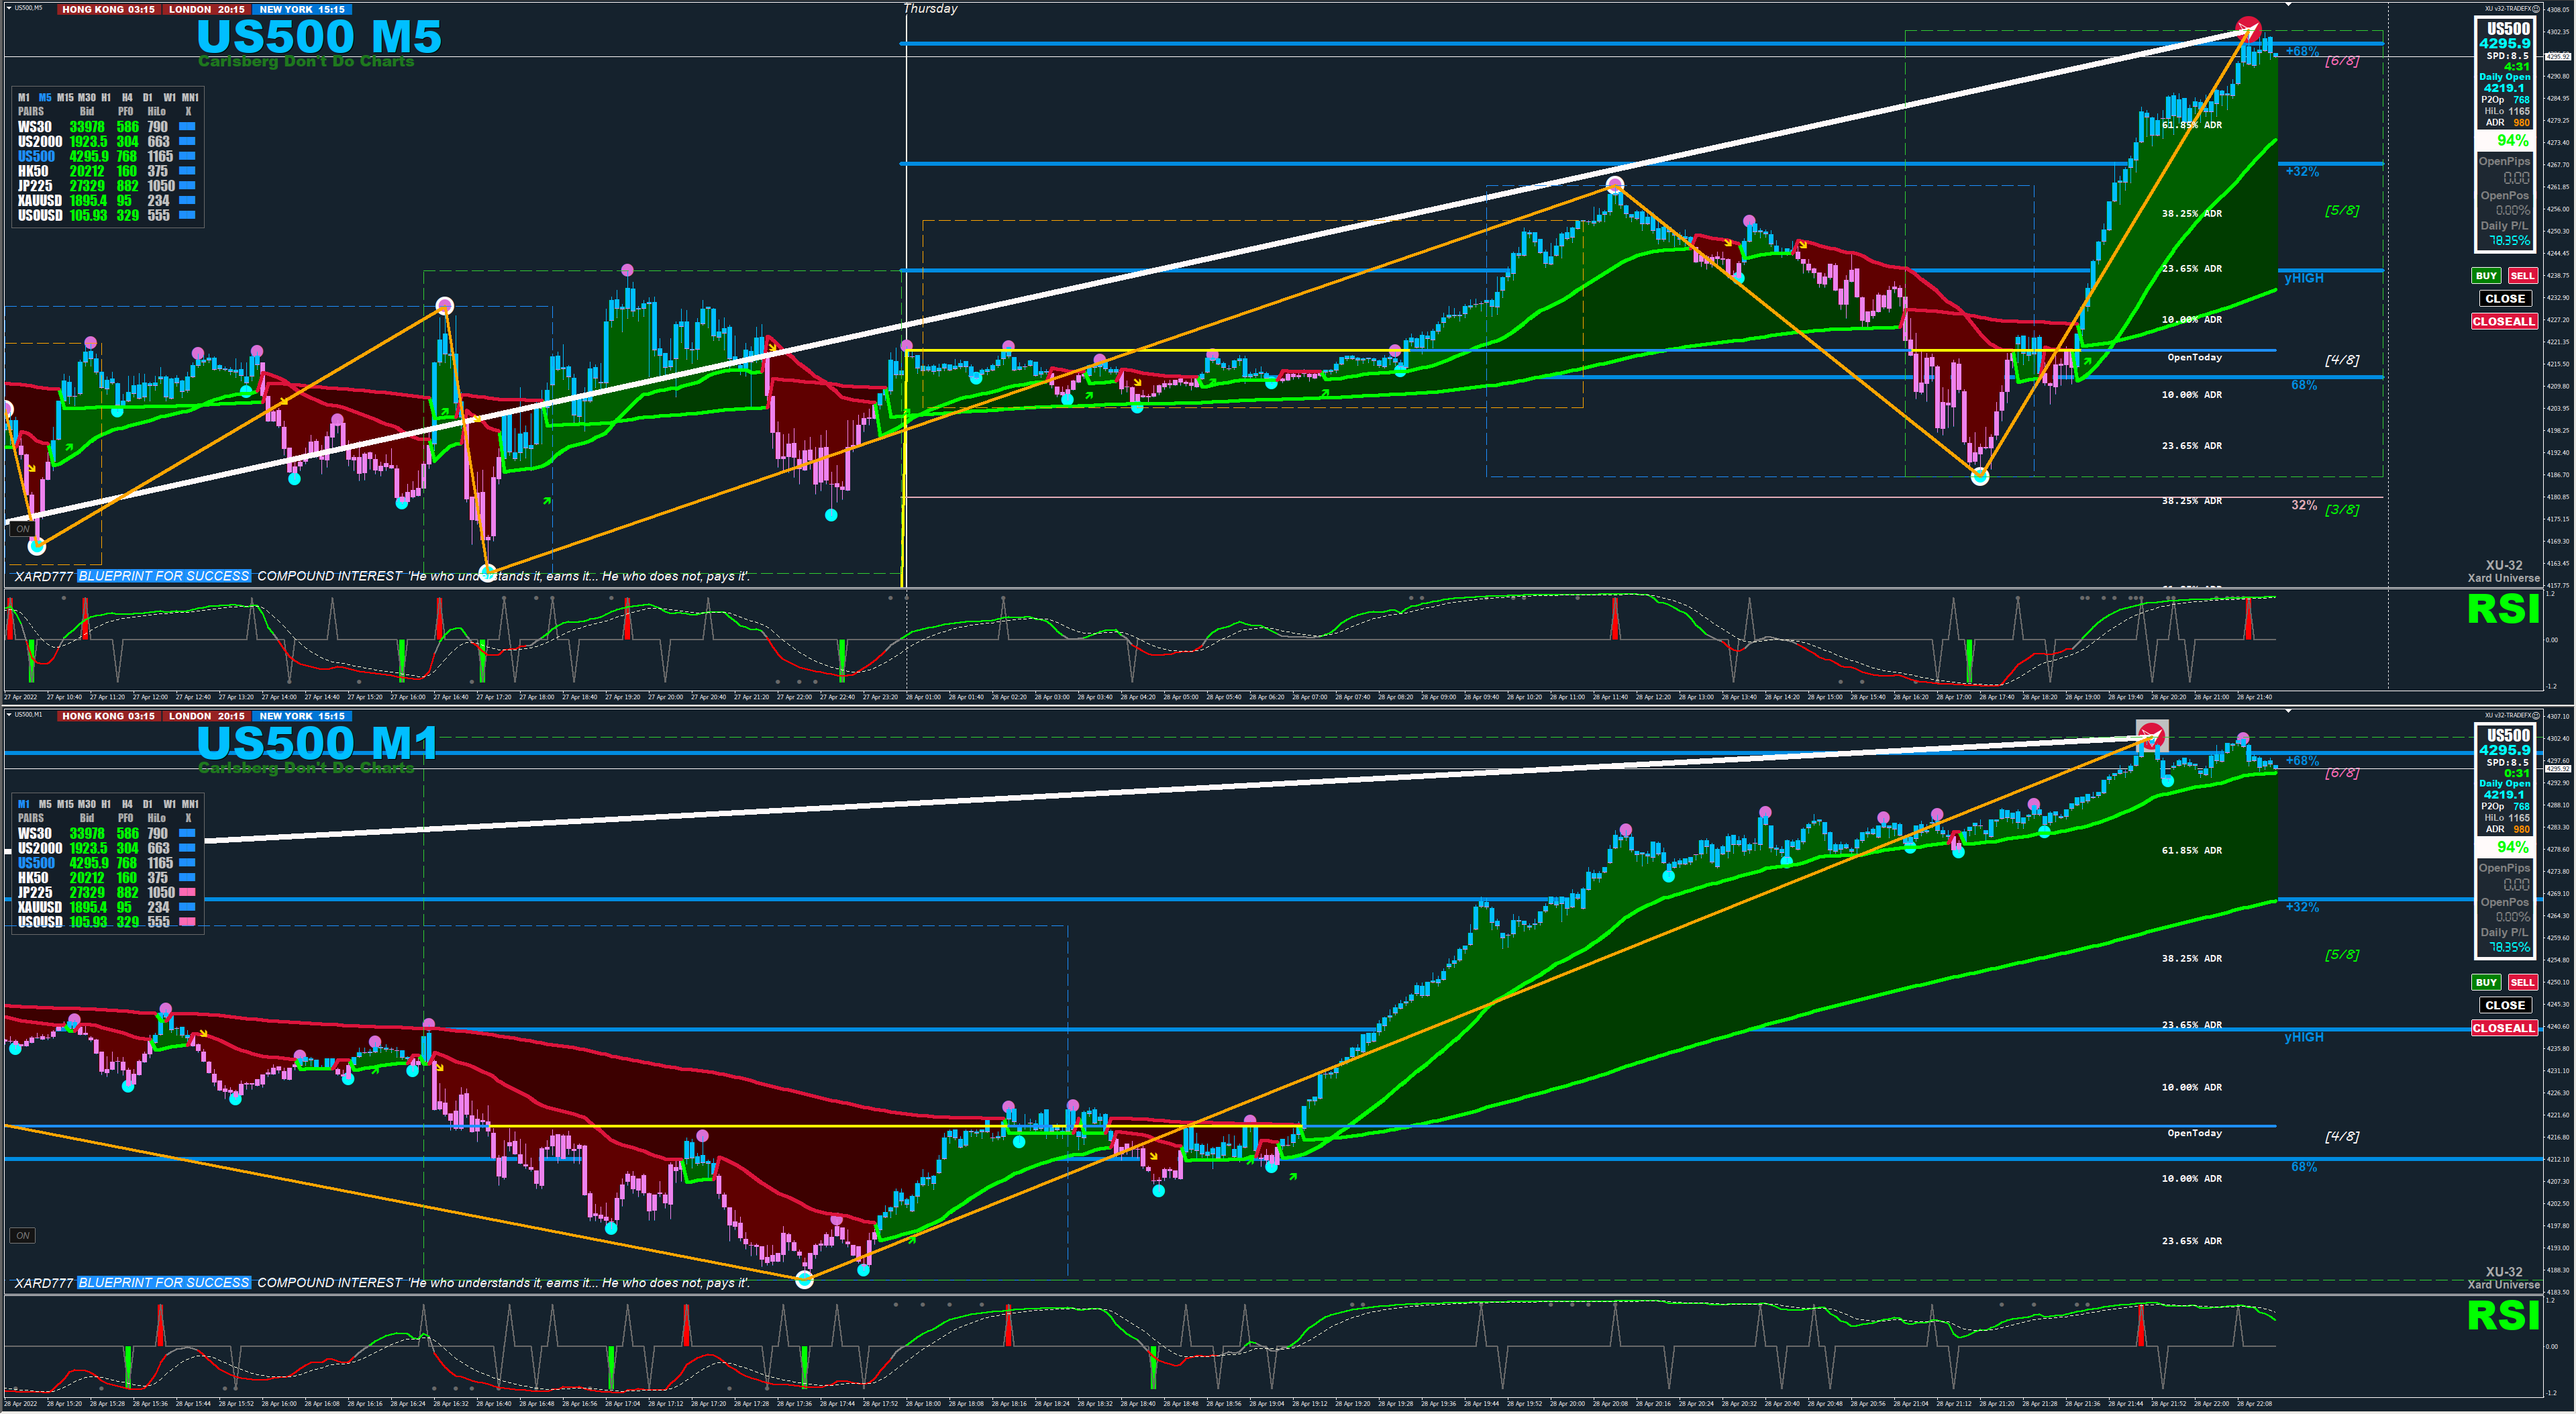The width and height of the screenshot is (2576, 1414).
Task: Expand the US500,M5 chart title dropdown arrow
Action: click(8, 8)
